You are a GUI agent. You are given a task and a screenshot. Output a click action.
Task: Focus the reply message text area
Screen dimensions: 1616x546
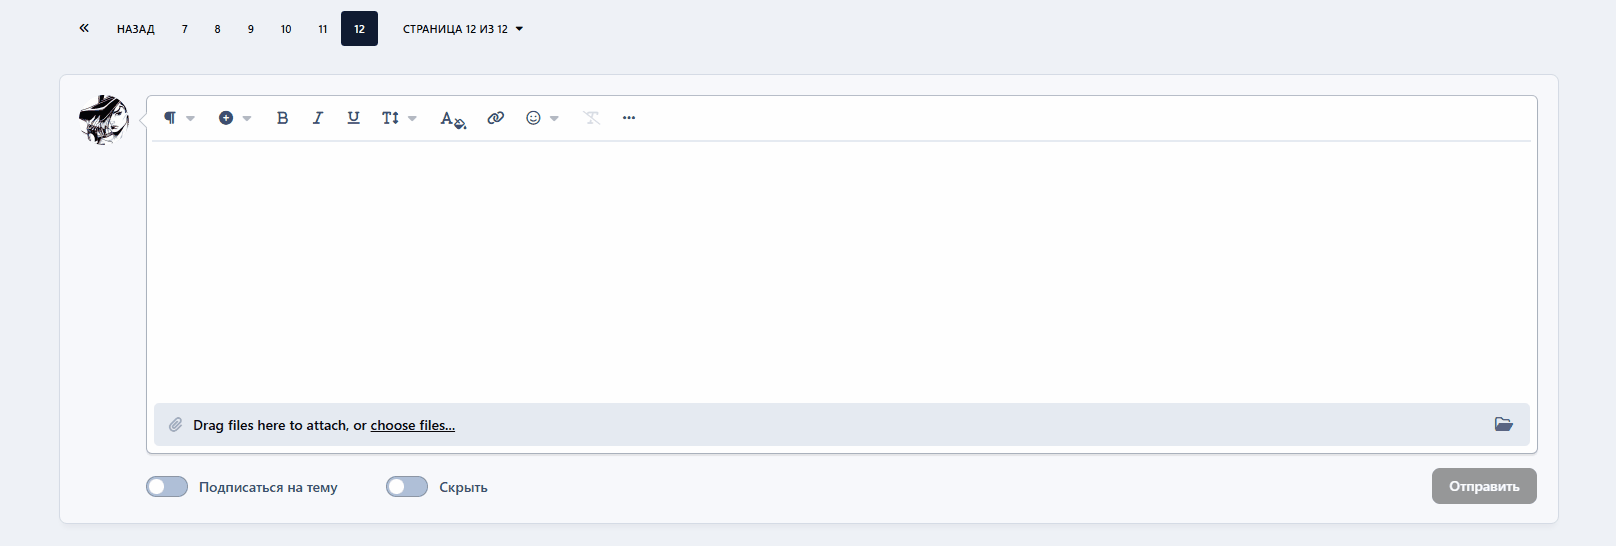pos(841,270)
